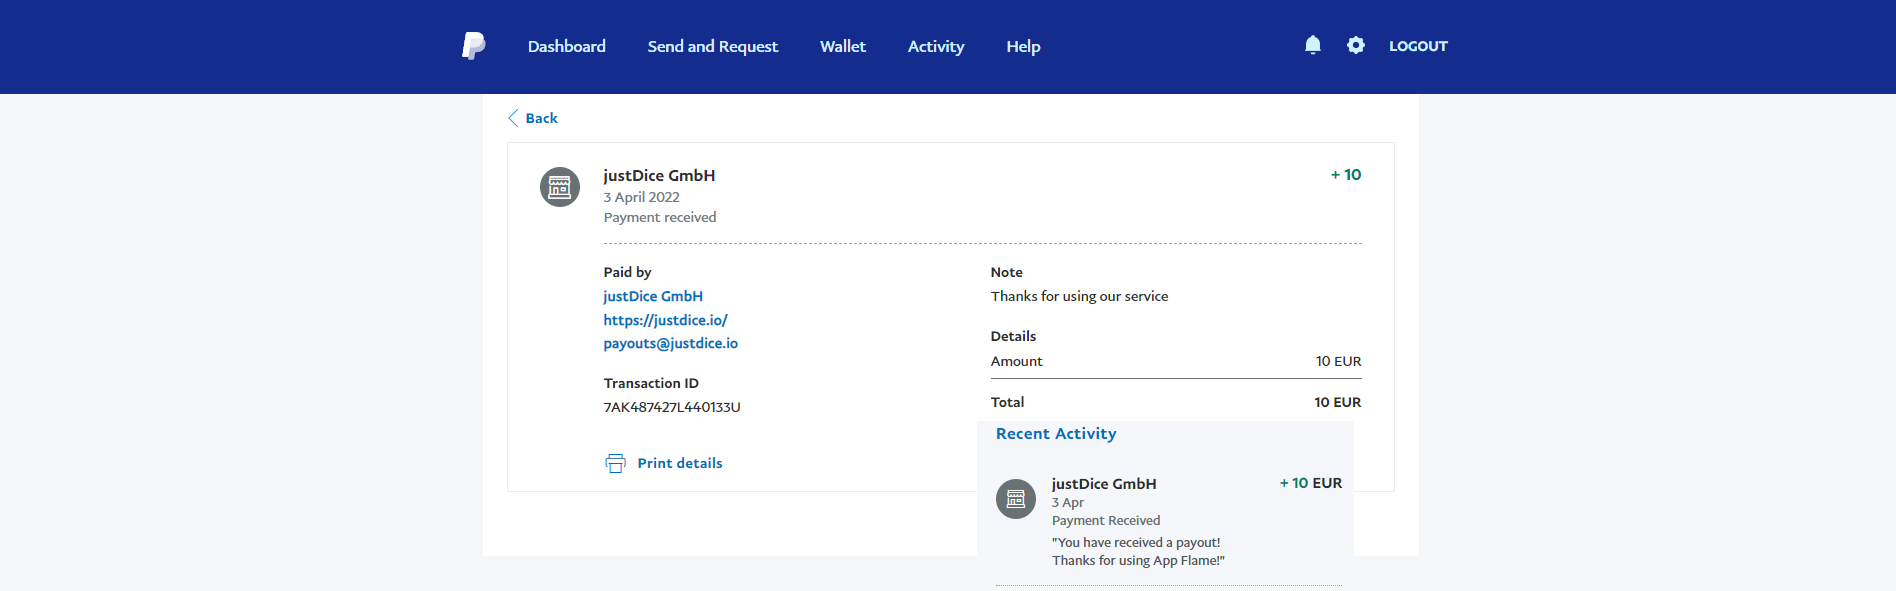Open the Dashboard menu item
The height and width of the screenshot is (591, 1896).
pos(566,46)
